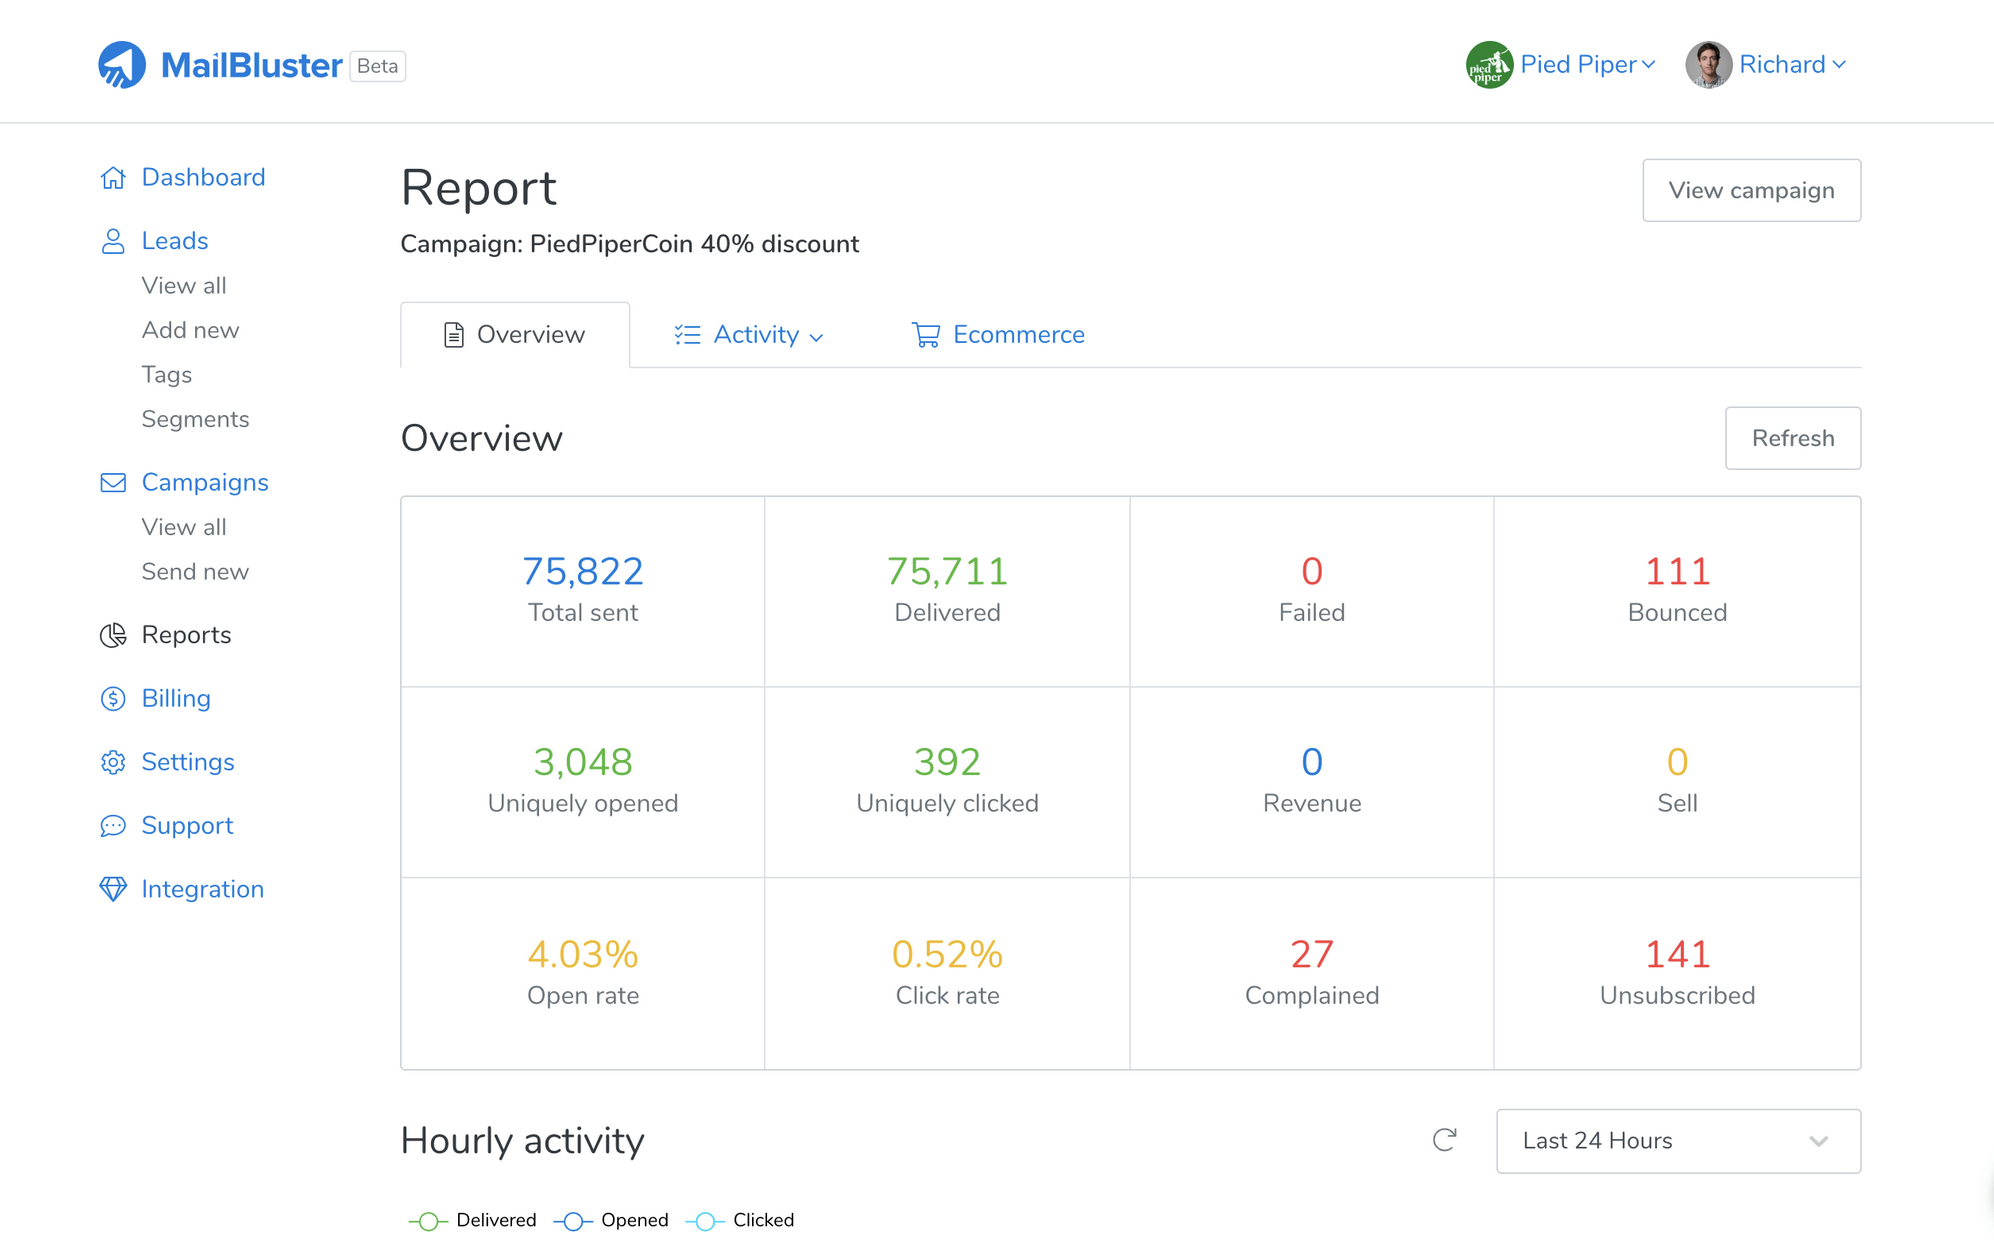1994x1258 pixels.
Task: Click the 111 Bounced value
Action: pos(1677,571)
